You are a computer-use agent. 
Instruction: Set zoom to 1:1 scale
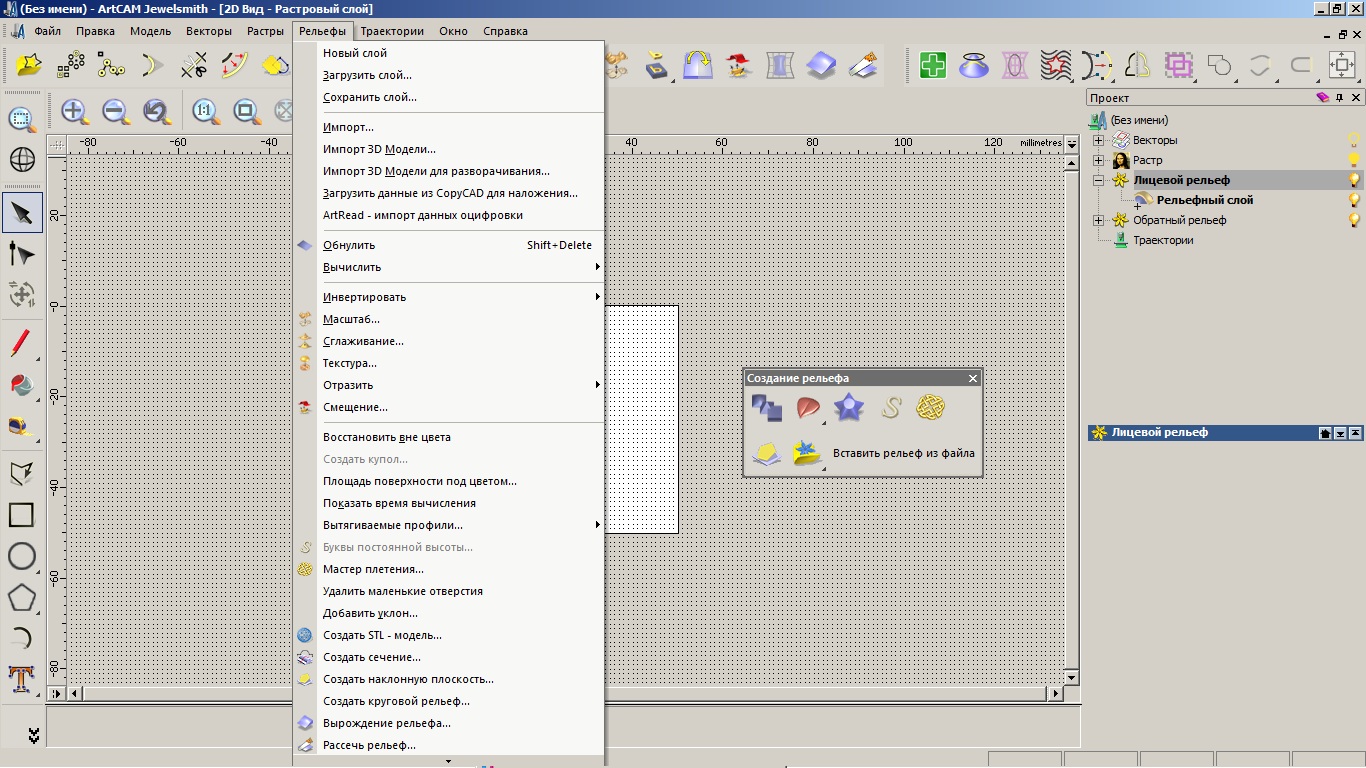tap(205, 111)
